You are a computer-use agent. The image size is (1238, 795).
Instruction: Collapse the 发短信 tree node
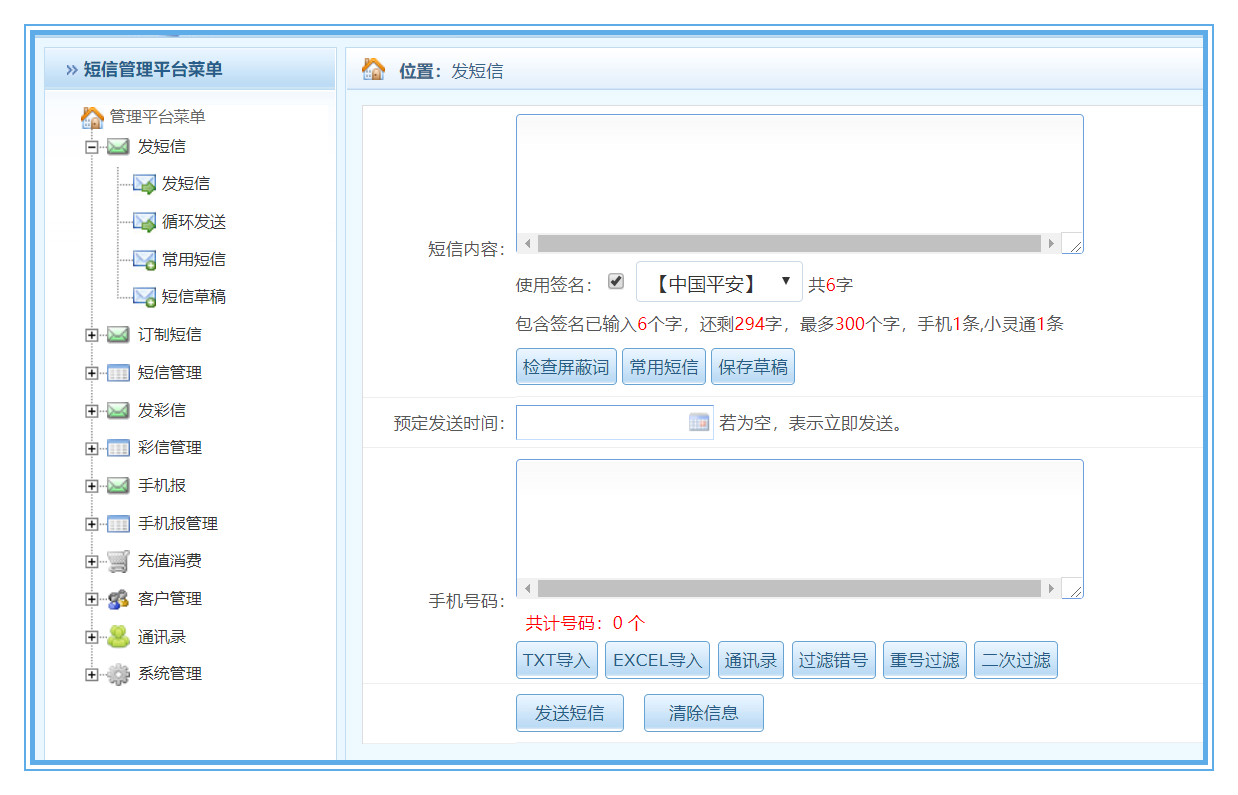92,147
